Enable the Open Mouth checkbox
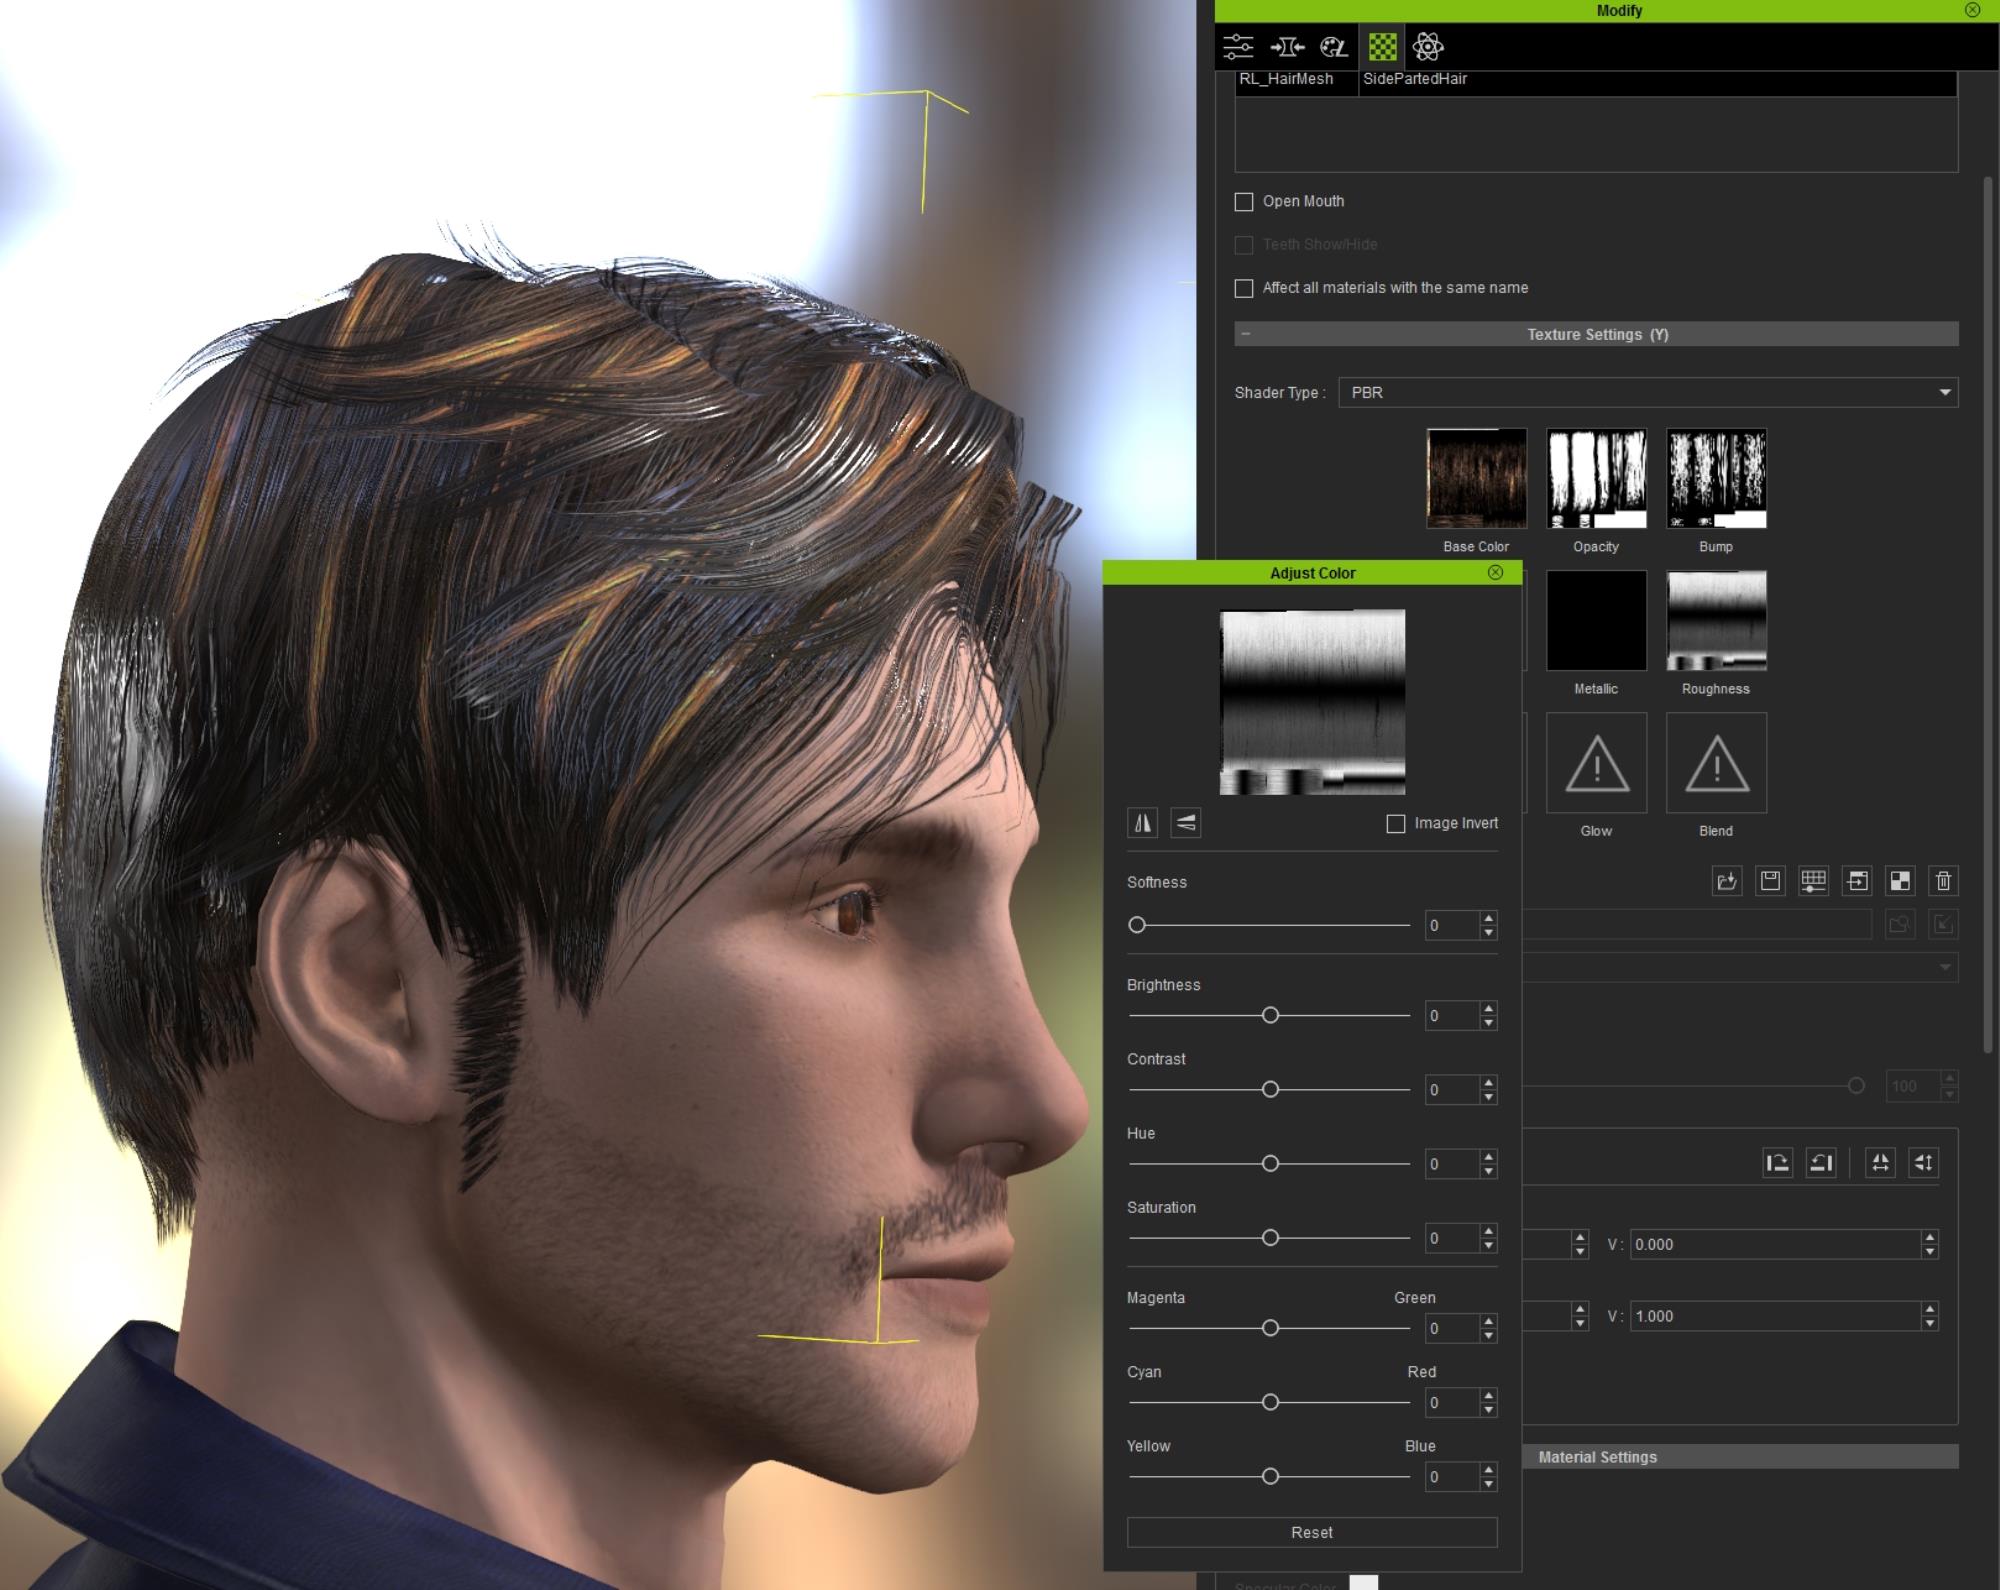2000x1590 pixels. click(x=1244, y=202)
